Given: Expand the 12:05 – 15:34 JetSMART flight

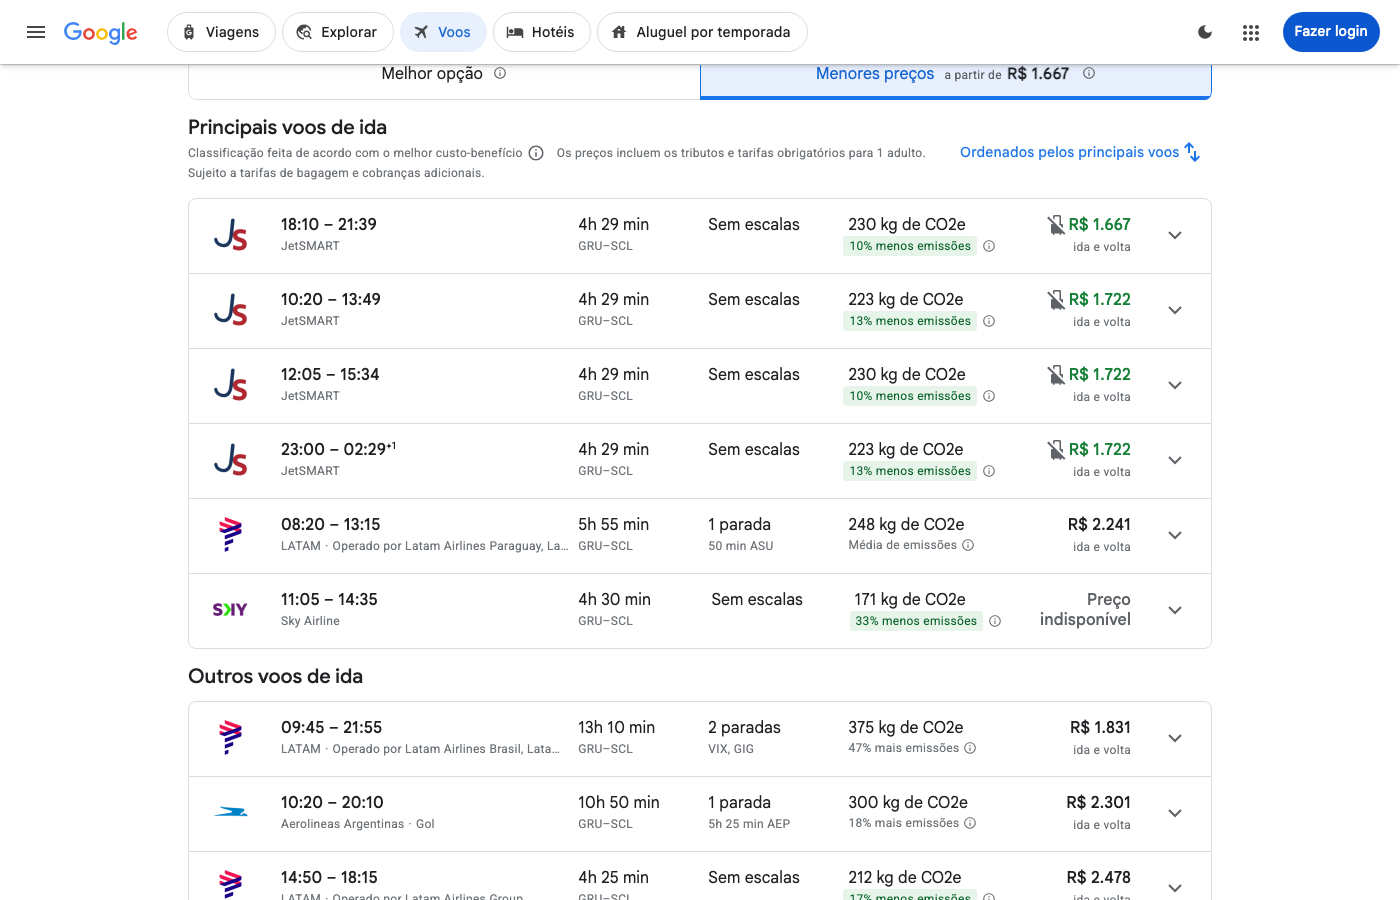Looking at the screenshot, I should pyautogui.click(x=1175, y=386).
